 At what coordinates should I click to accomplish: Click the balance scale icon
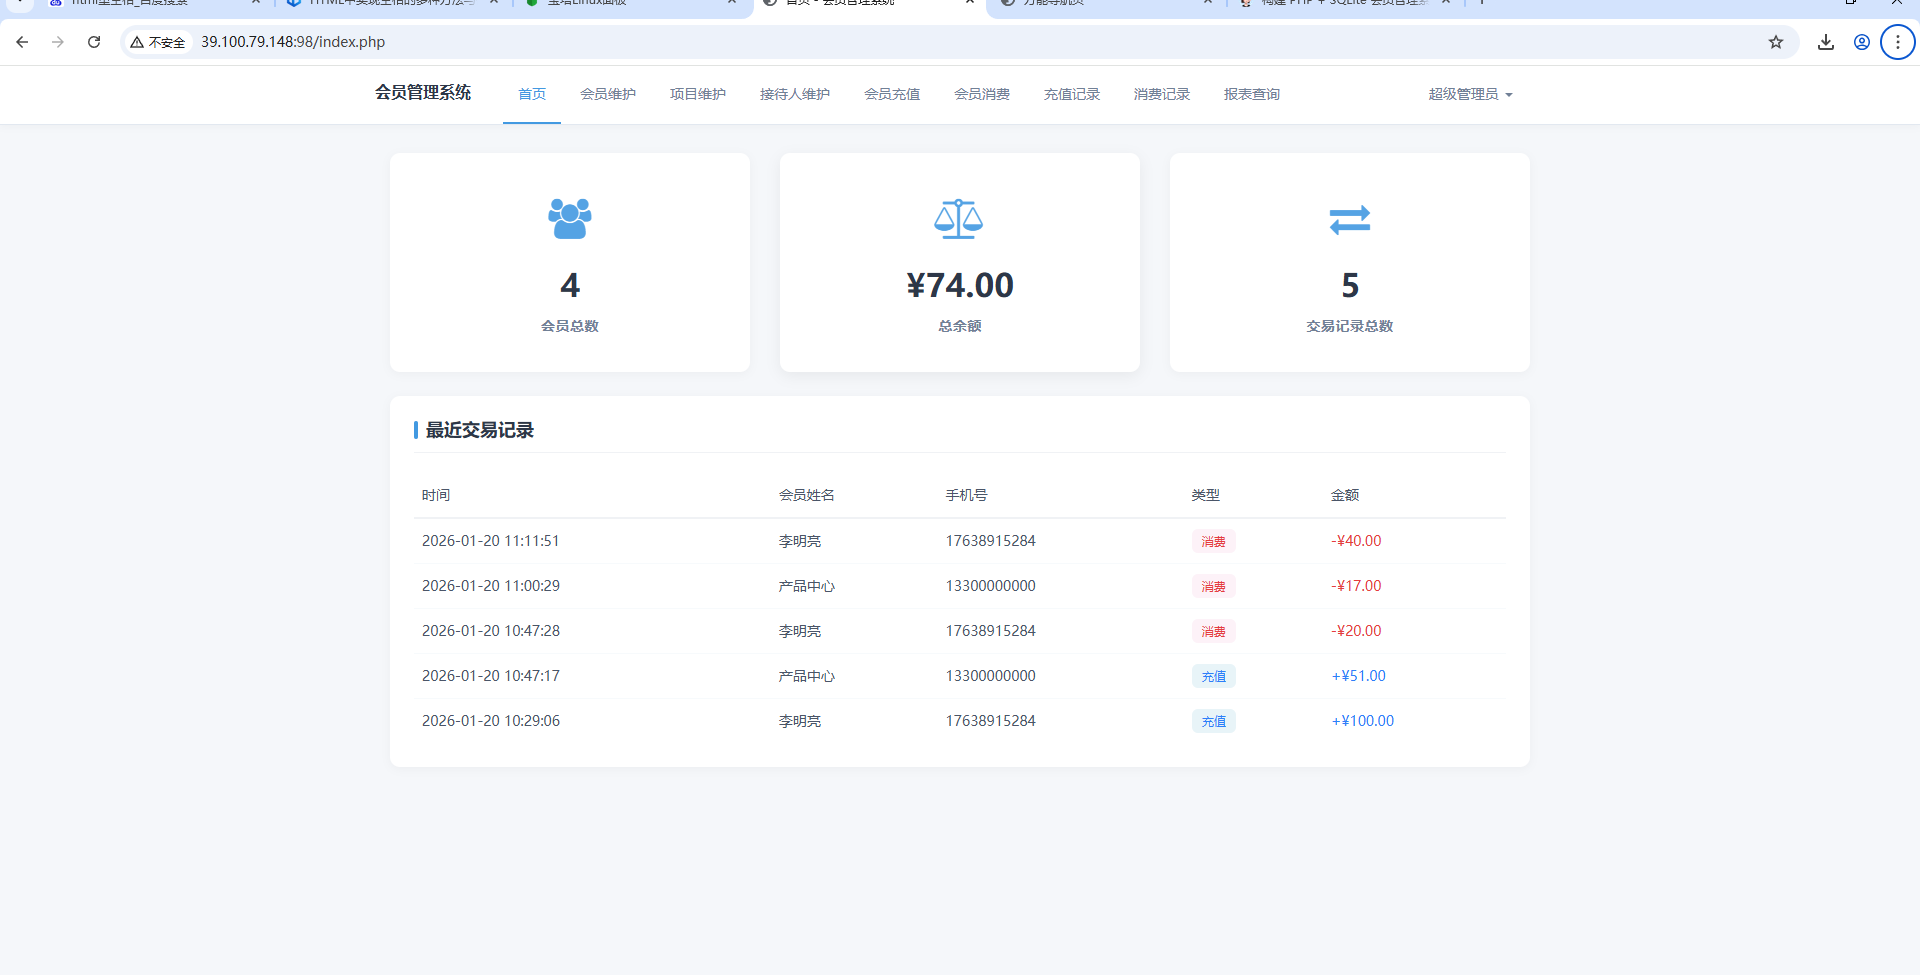click(958, 219)
